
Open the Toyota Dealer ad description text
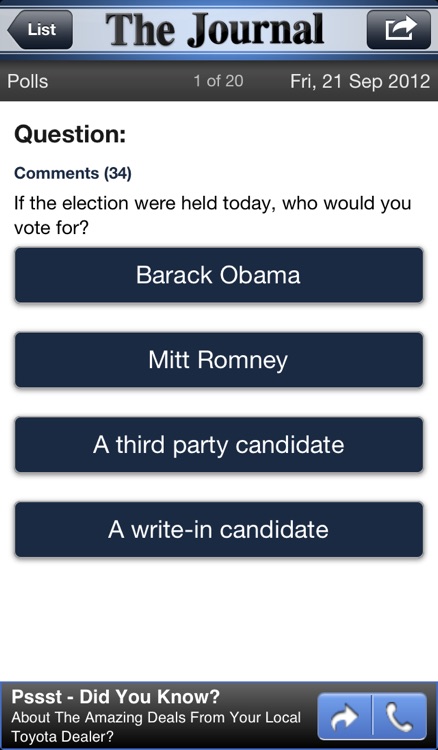156,727
